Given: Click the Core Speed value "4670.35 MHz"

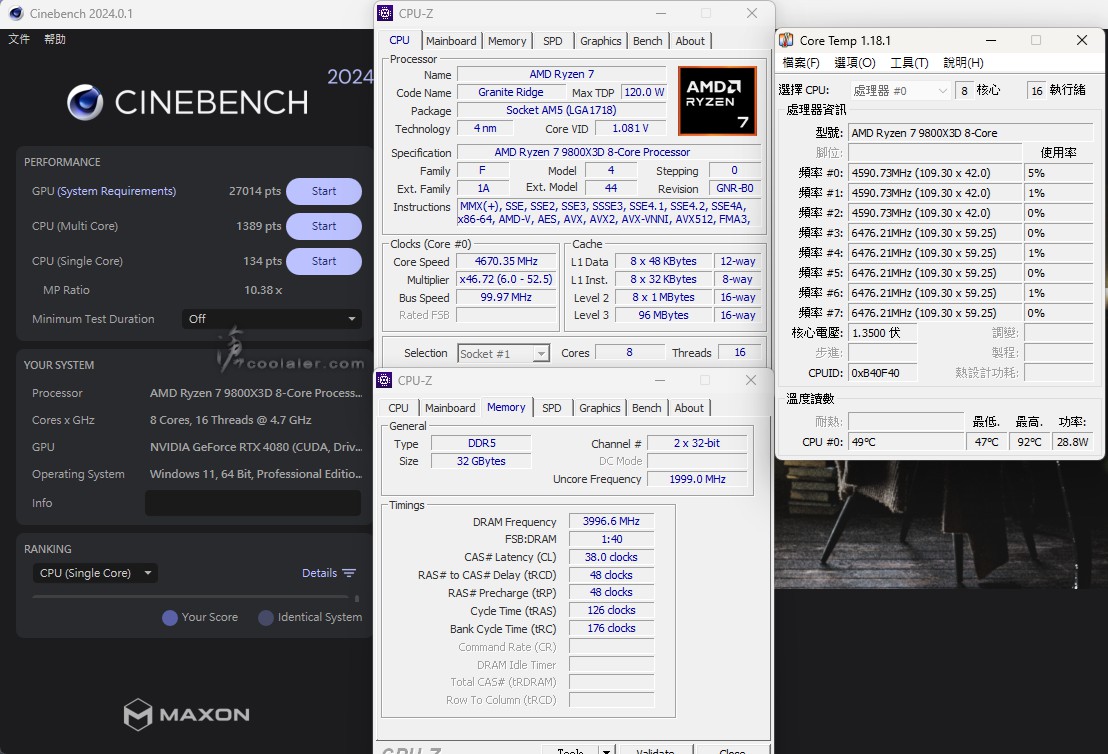Looking at the screenshot, I should tap(506, 261).
